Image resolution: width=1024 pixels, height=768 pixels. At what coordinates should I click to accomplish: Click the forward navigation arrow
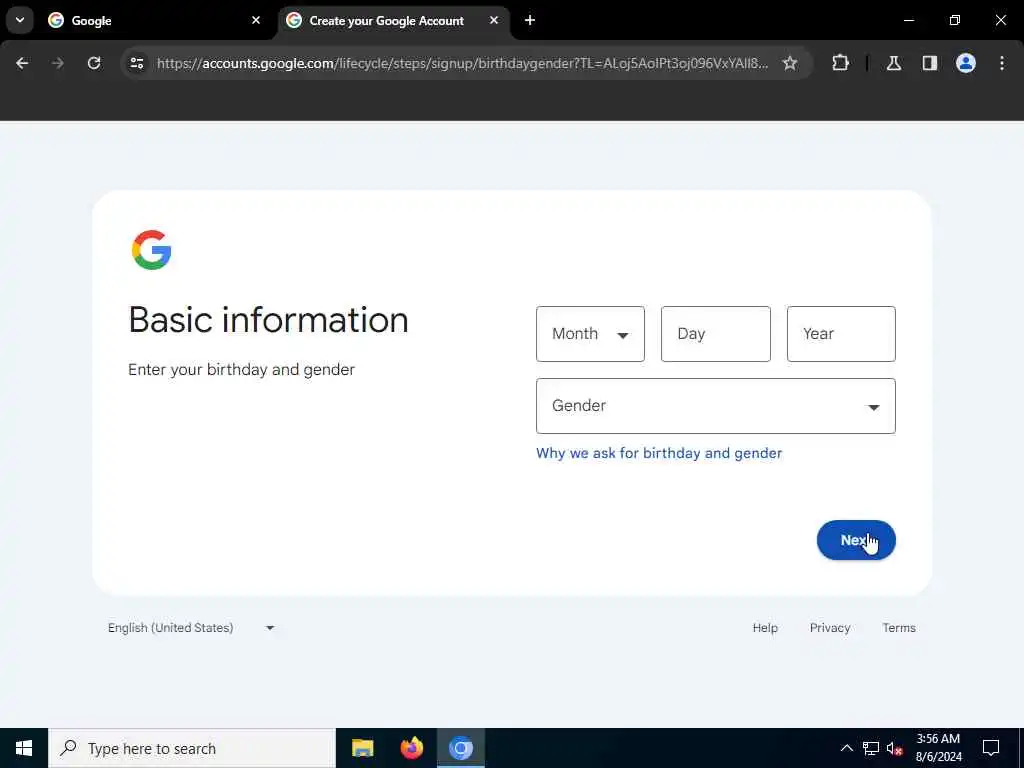58,63
